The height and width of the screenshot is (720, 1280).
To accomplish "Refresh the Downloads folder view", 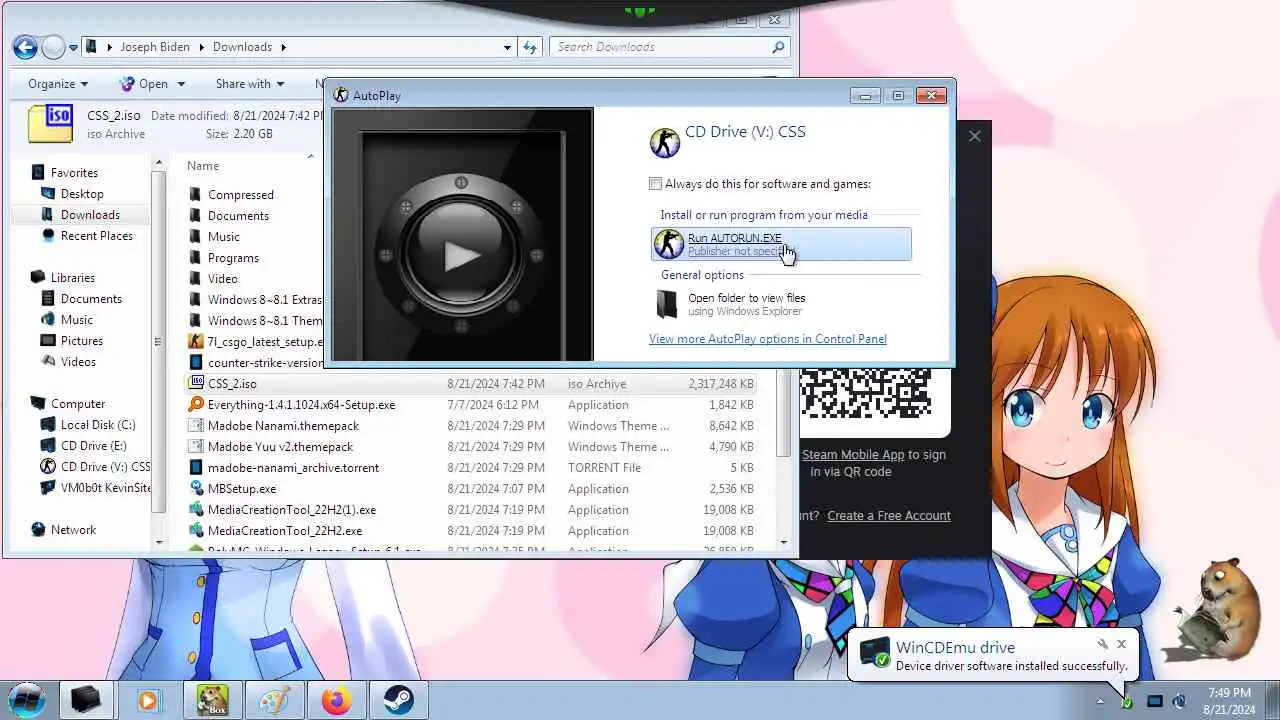I will [x=530, y=47].
